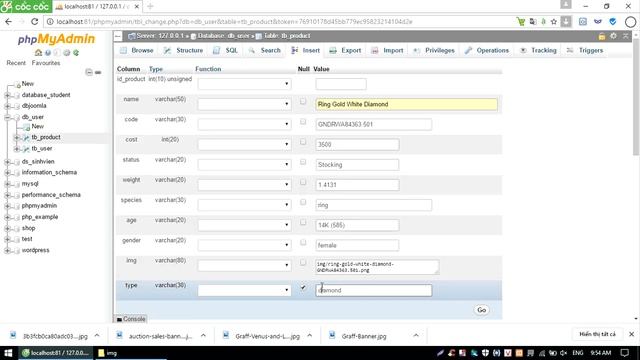Click the Favourites link in sidebar
This screenshot has height=360, width=640.
[x=46, y=63]
